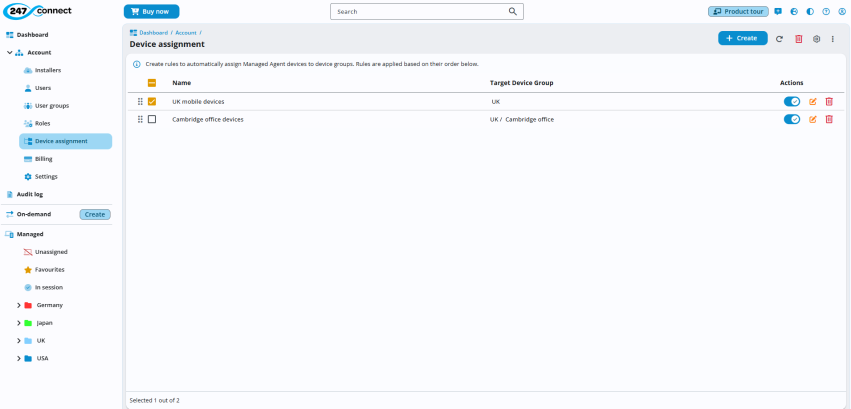
Task: Uncheck the UK mobile devices checkbox
Action: click(x=152, y=101)
